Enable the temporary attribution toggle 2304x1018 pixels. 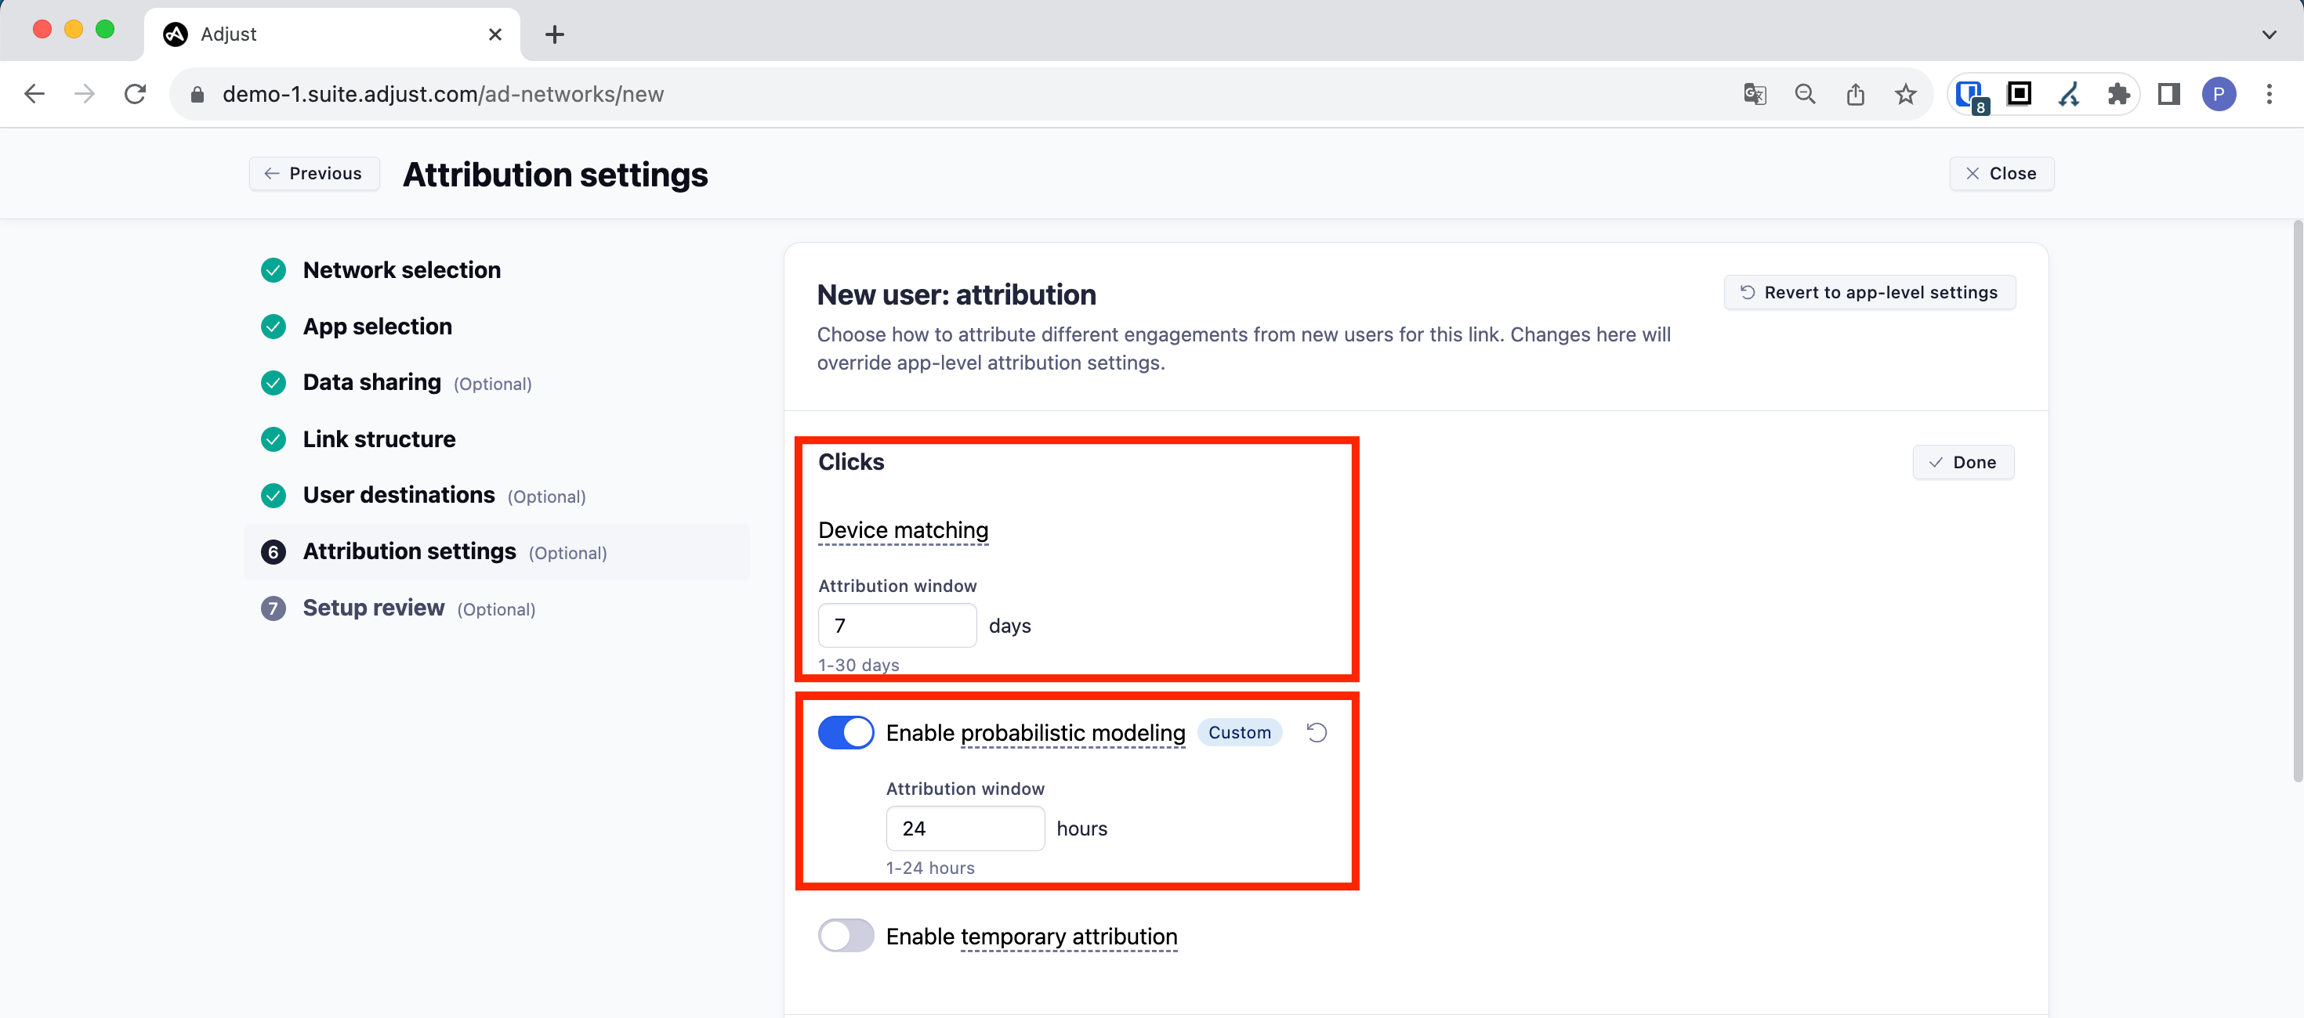[x=845, y=936]
